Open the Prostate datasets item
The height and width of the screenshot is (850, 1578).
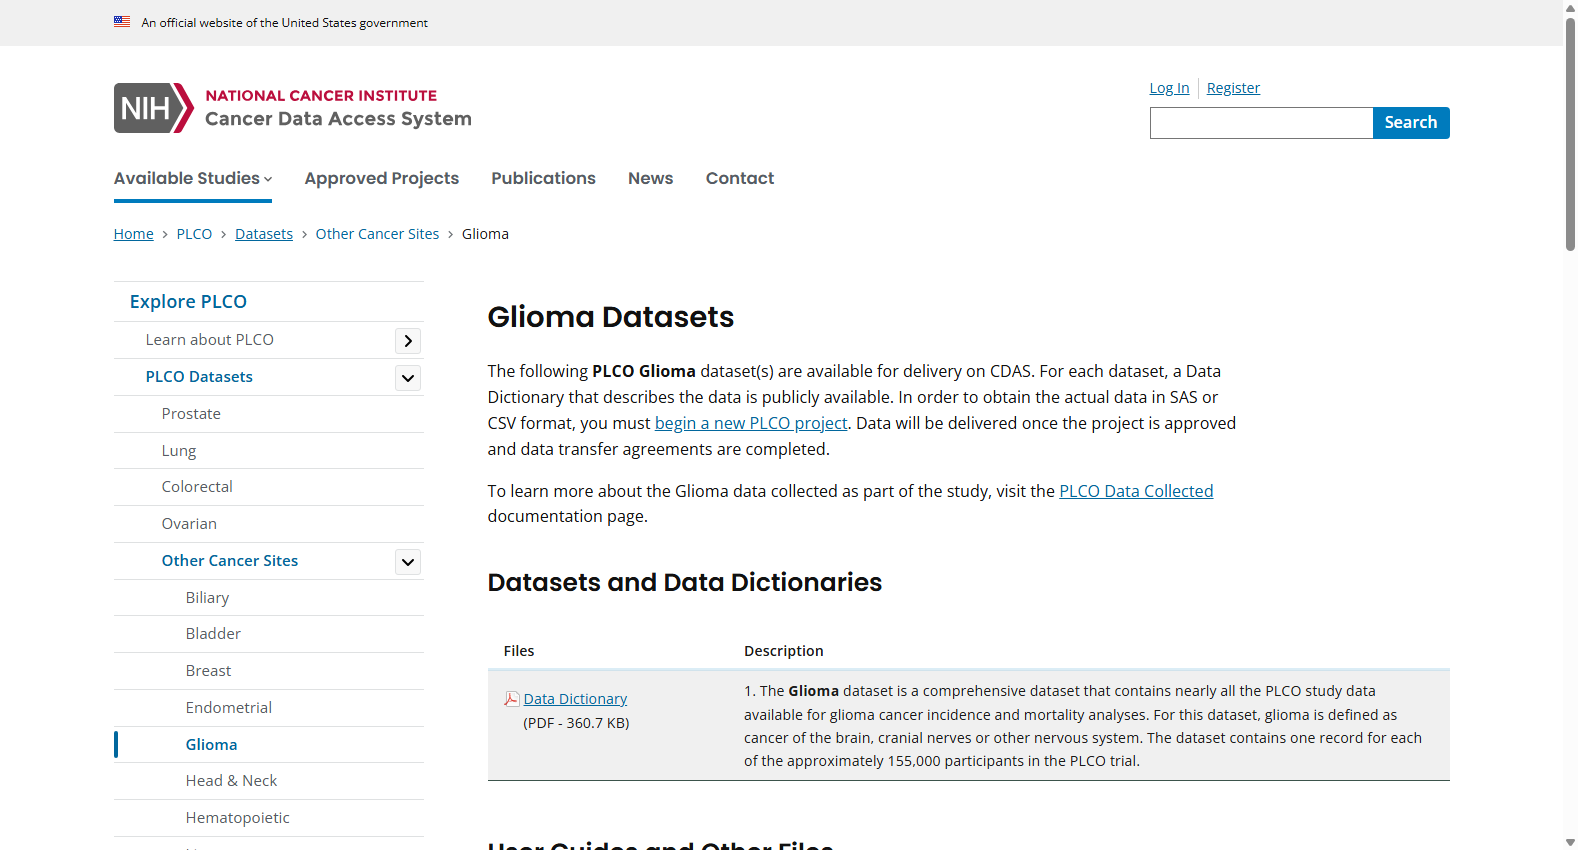[191, 414]
